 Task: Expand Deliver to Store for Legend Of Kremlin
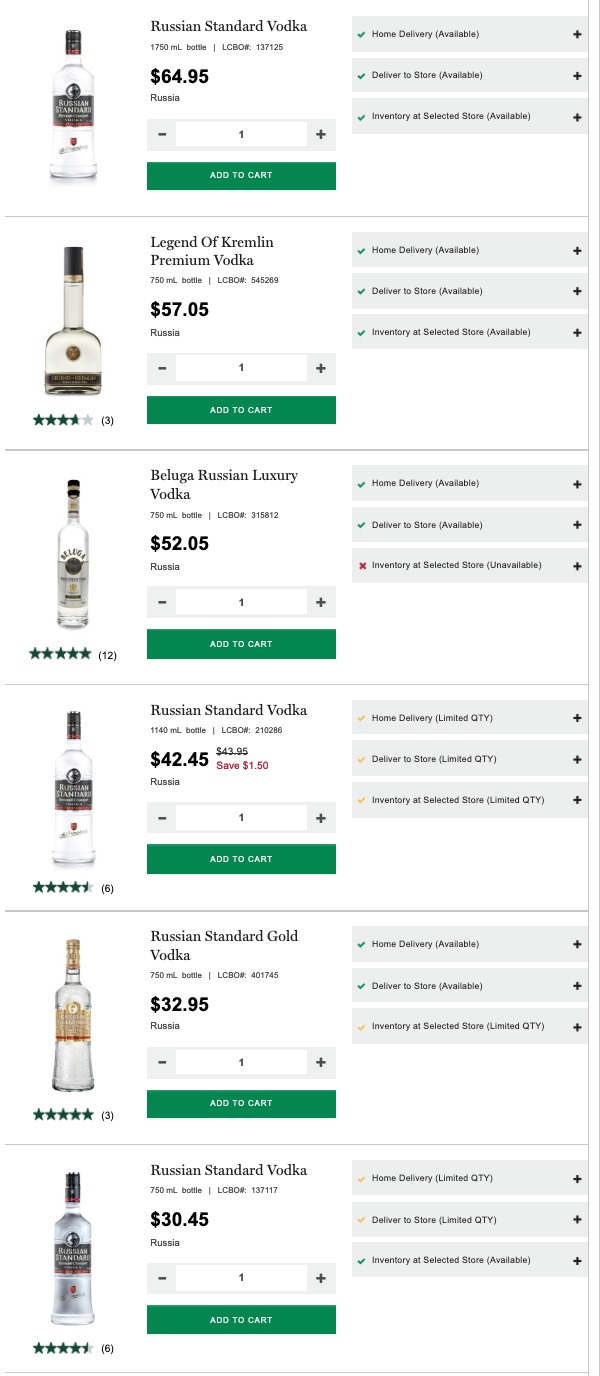pyautogui.click(x=577, y=291)
